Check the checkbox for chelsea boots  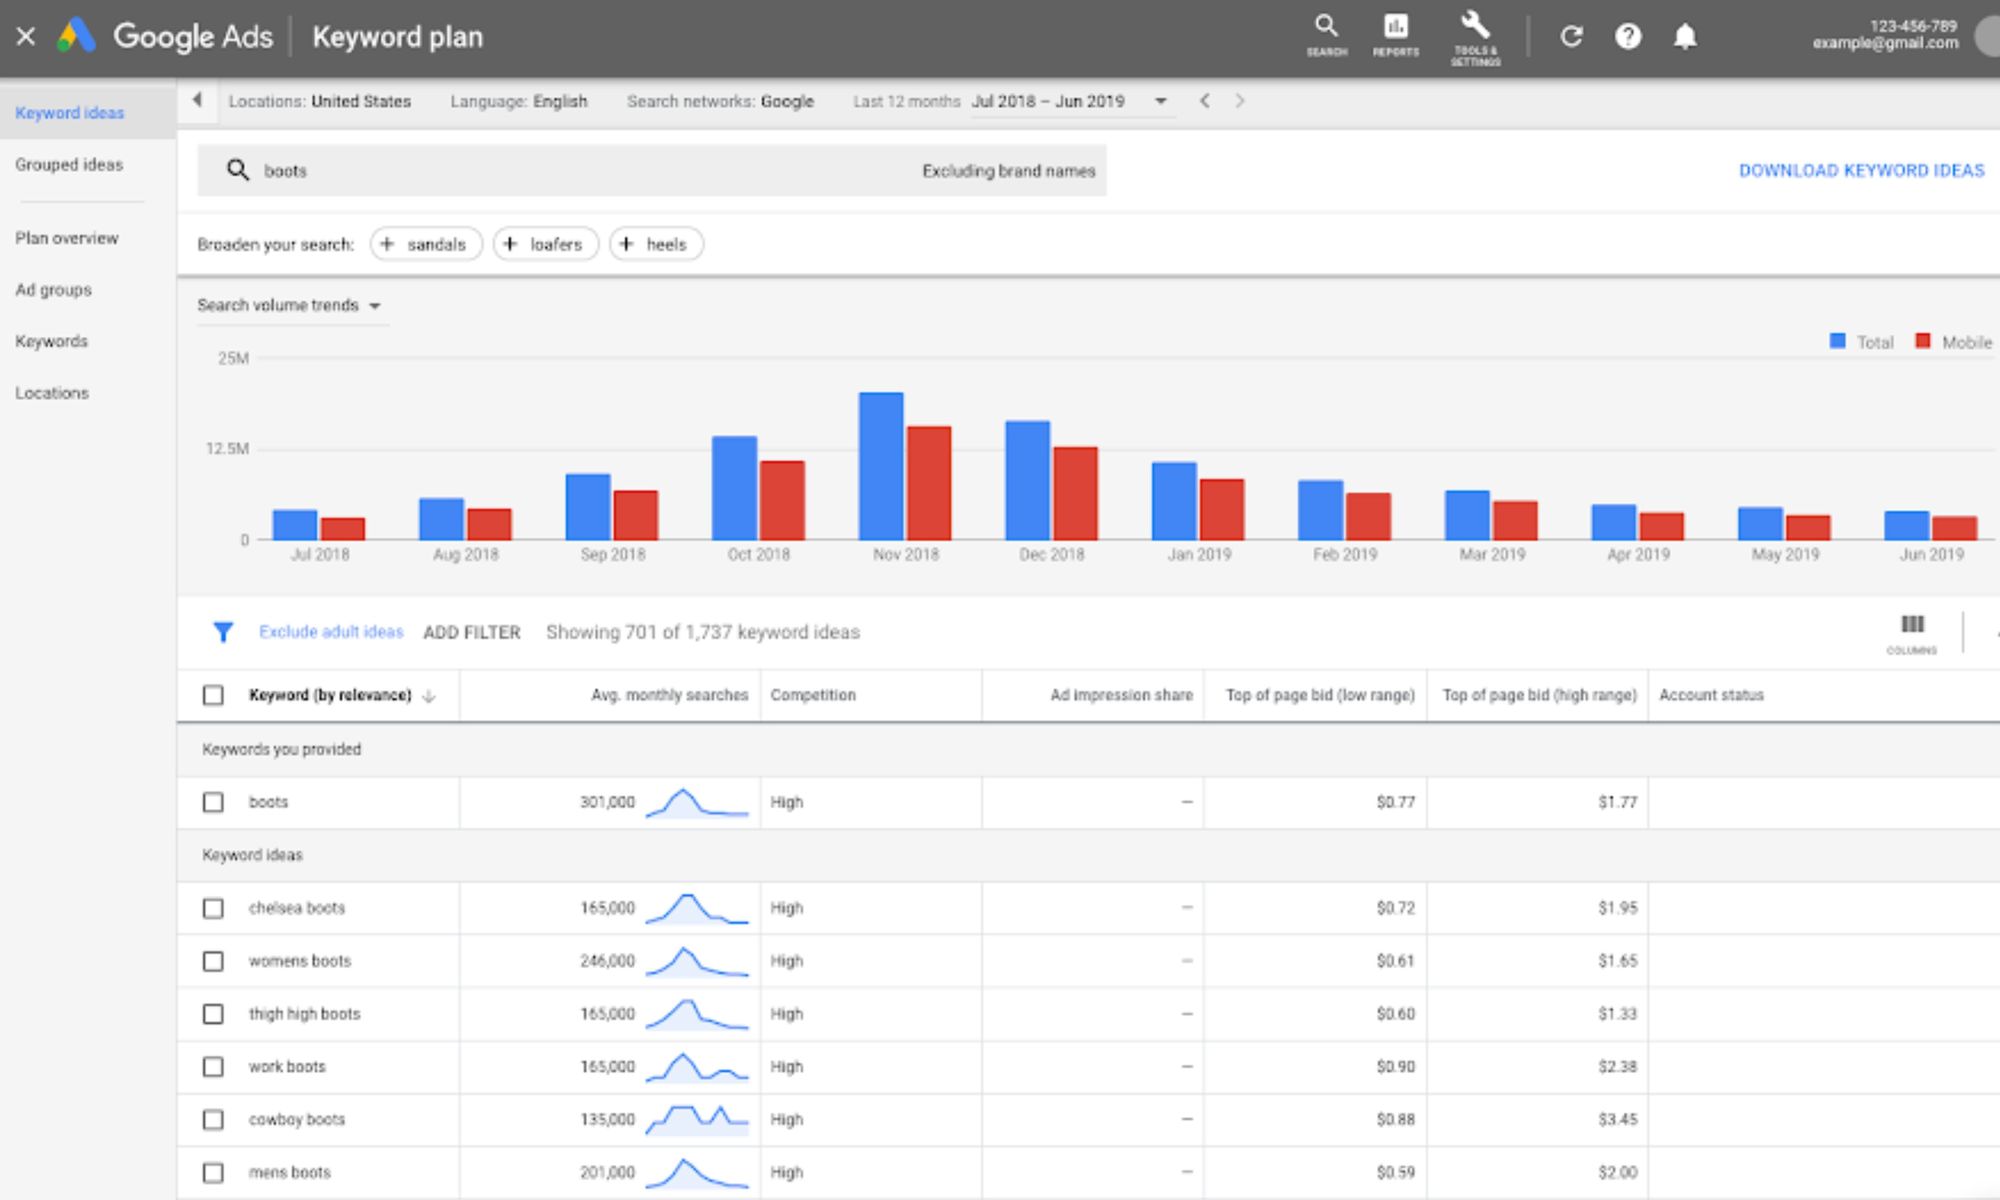click(x=213, y=908)
